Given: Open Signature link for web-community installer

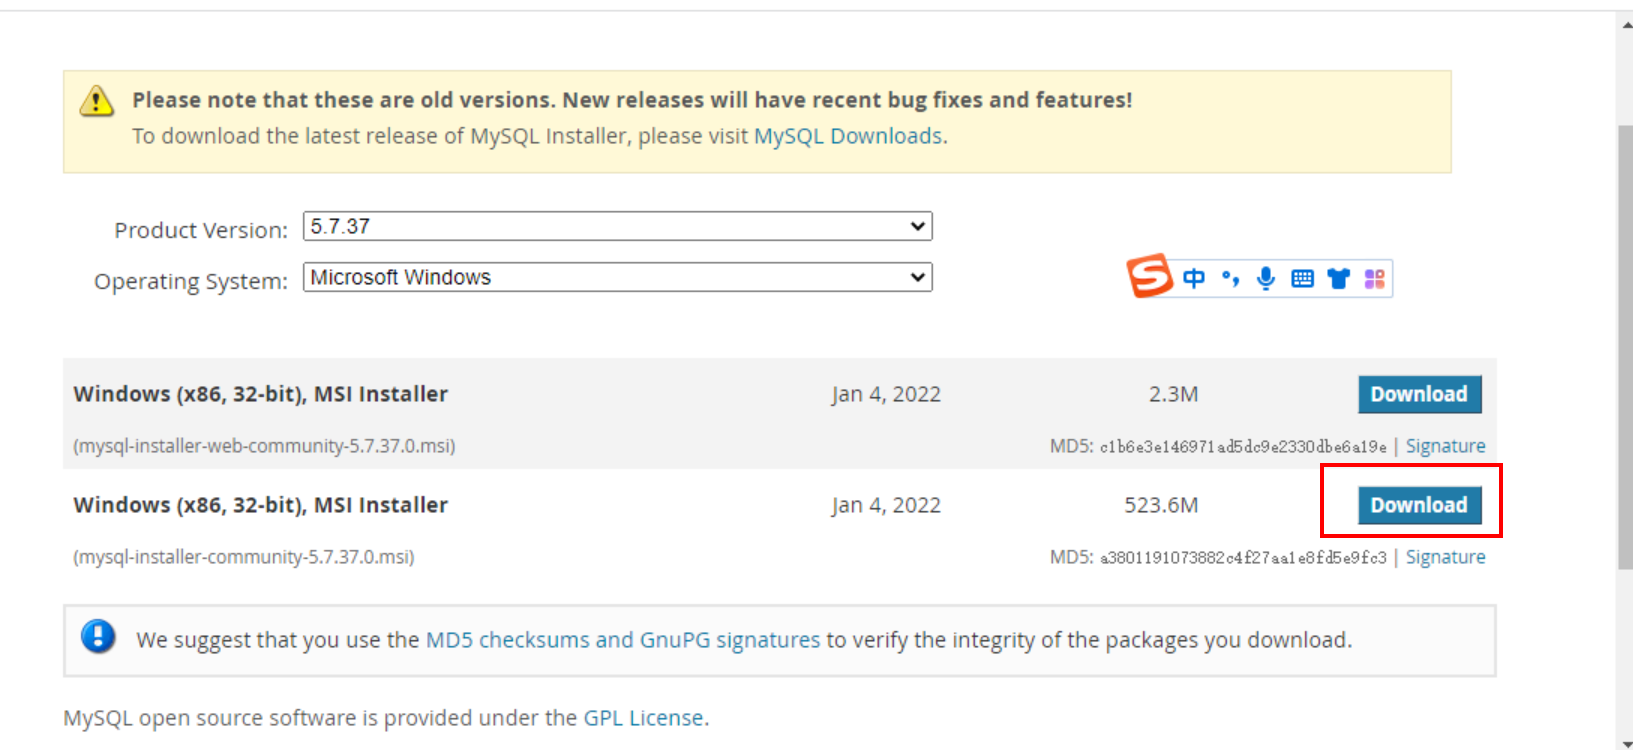Looking at the screenshot, I should (1445, 446).
